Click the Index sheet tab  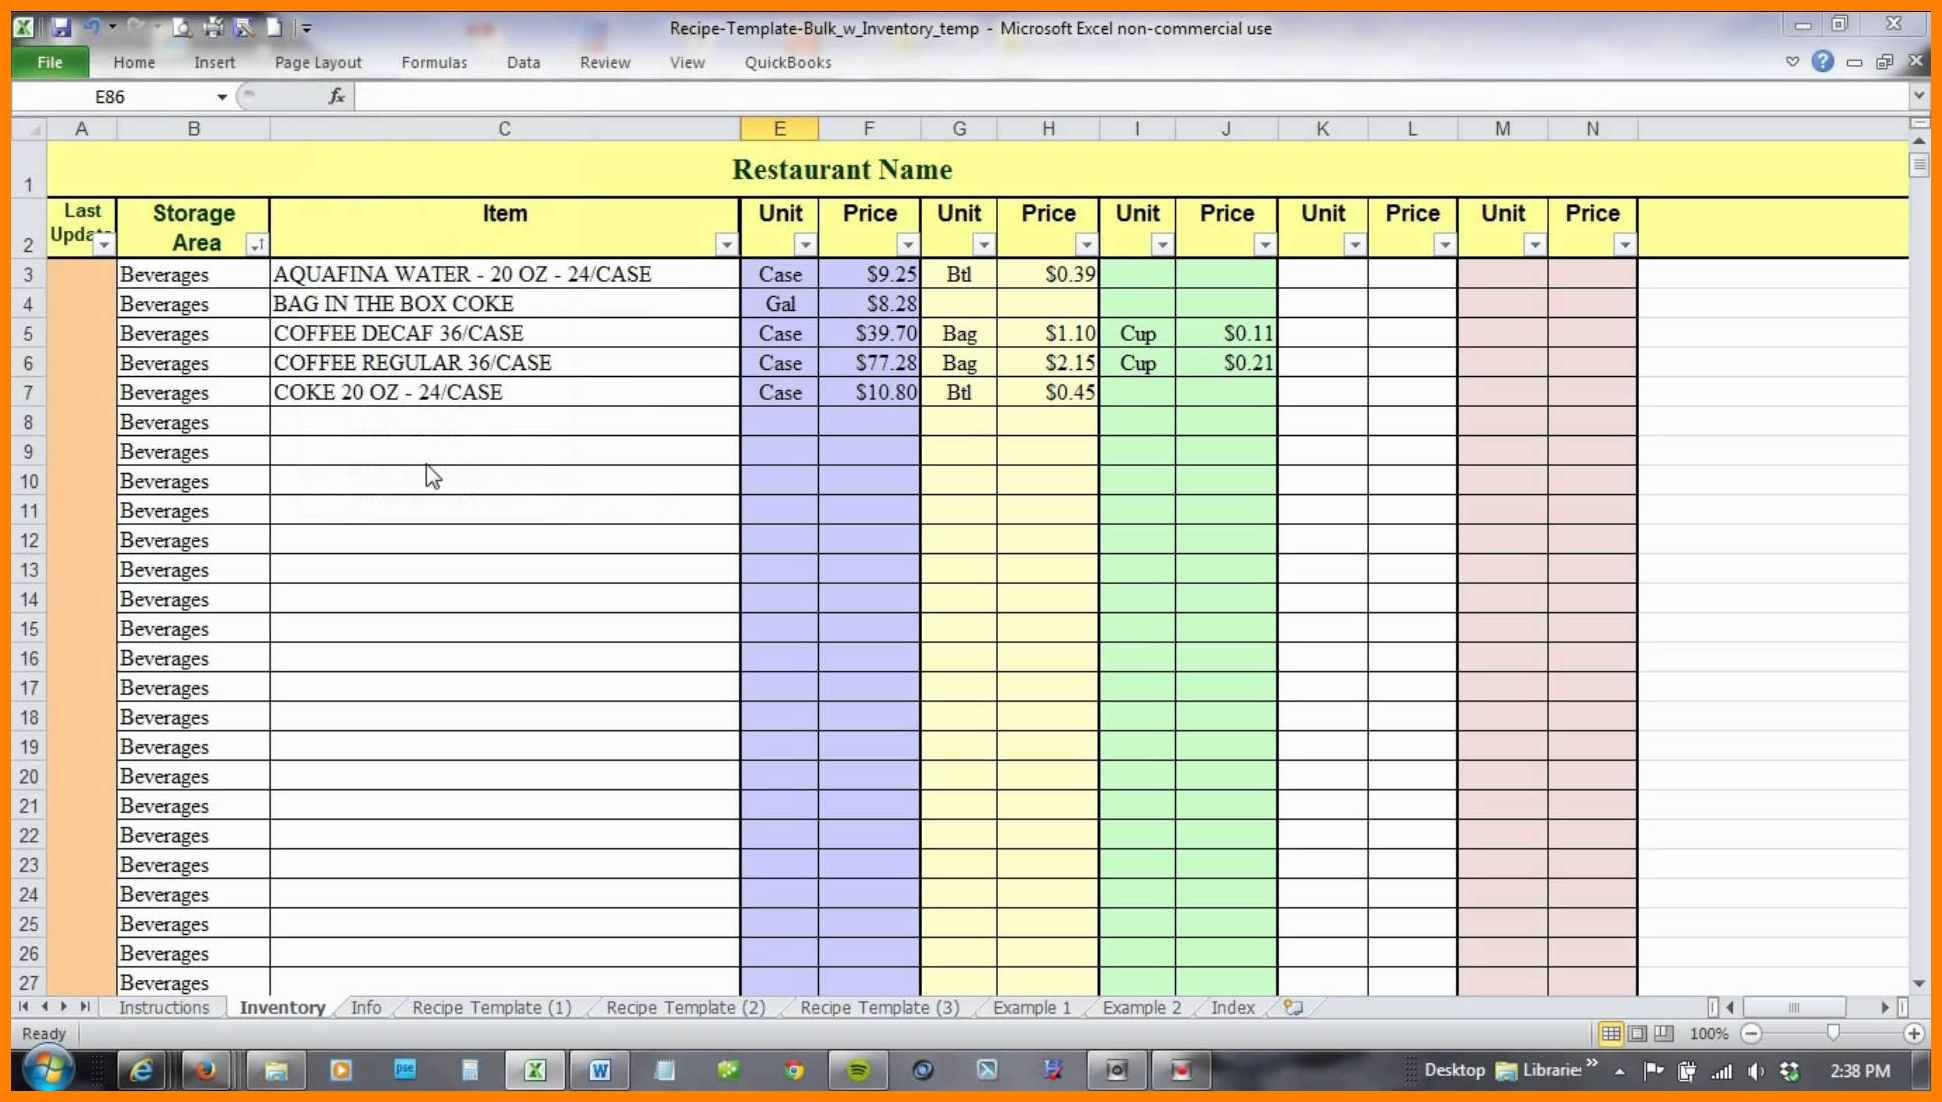(x=1230, y=1007)
